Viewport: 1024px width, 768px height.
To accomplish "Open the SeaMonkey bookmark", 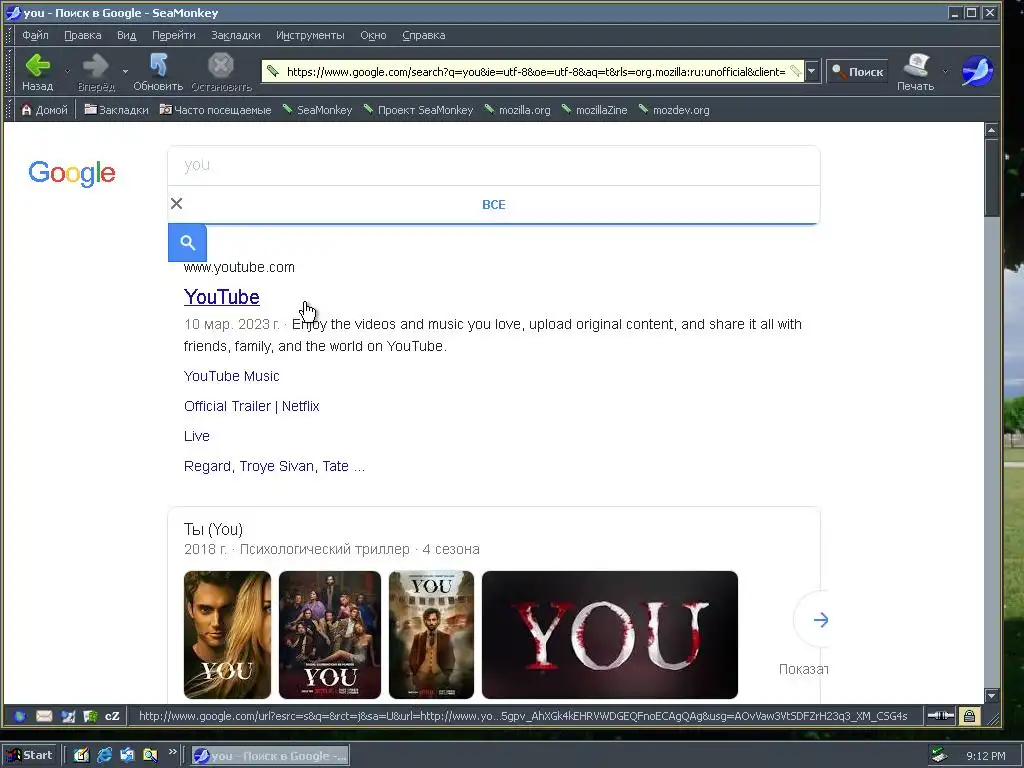I will (x=317, y=110).
